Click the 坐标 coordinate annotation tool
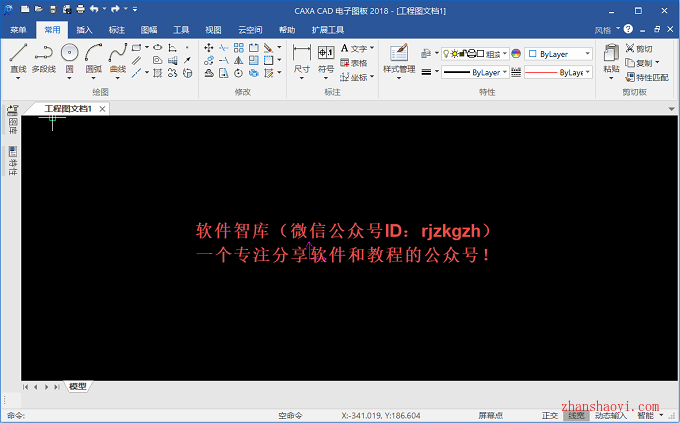 point(354,77)
